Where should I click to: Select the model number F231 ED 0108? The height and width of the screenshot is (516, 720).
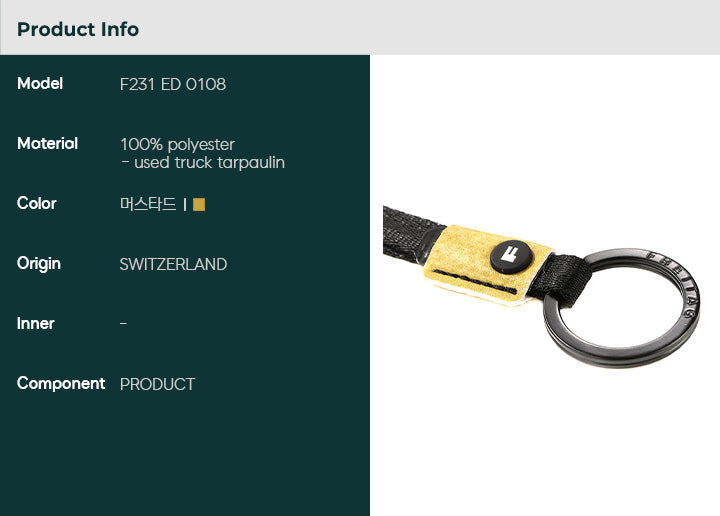[x=173, y=84]
